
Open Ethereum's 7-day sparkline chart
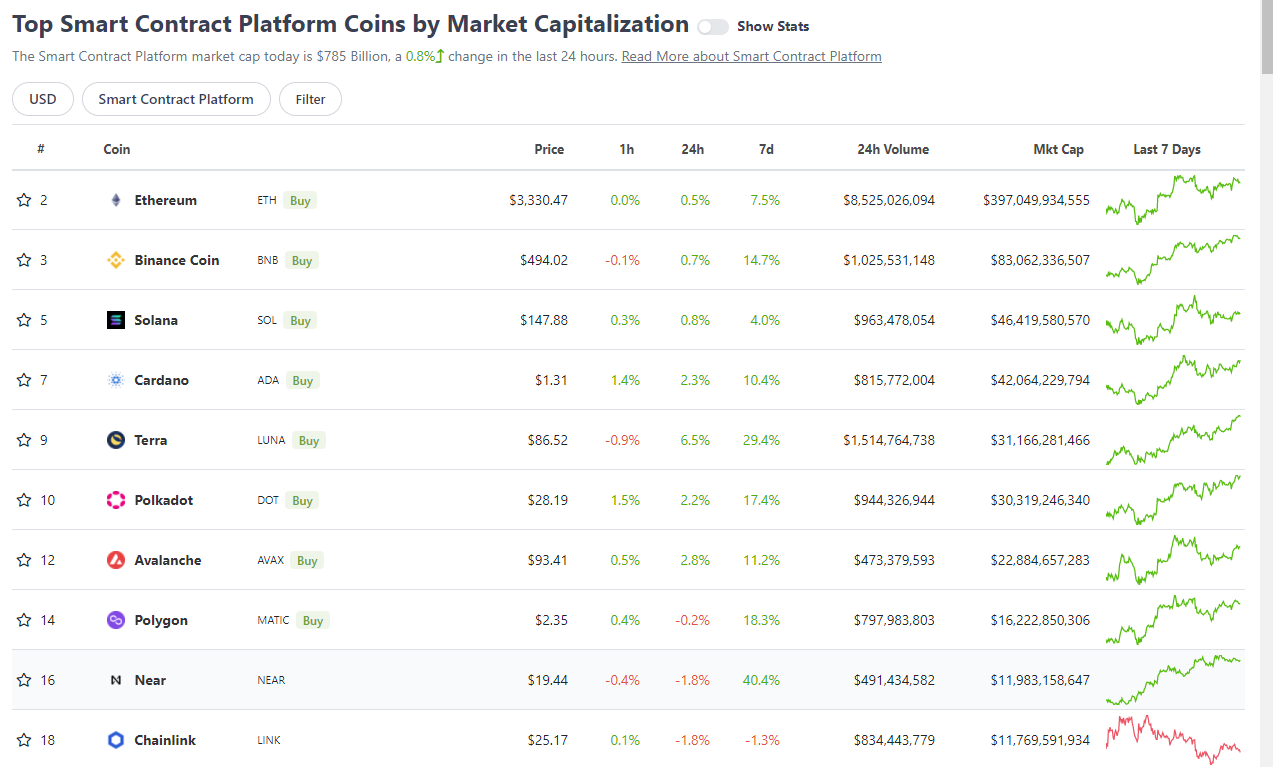pyautogui.click(x=1173, y=199)
